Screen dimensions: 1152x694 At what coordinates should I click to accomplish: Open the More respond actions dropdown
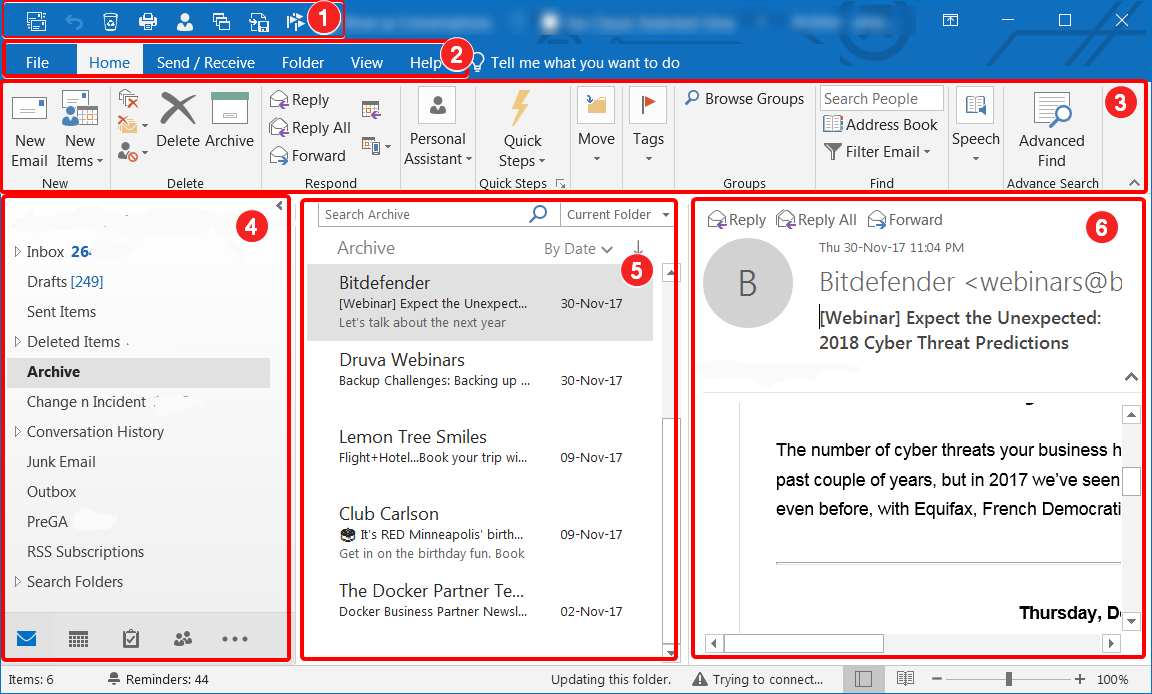point(375,147)
